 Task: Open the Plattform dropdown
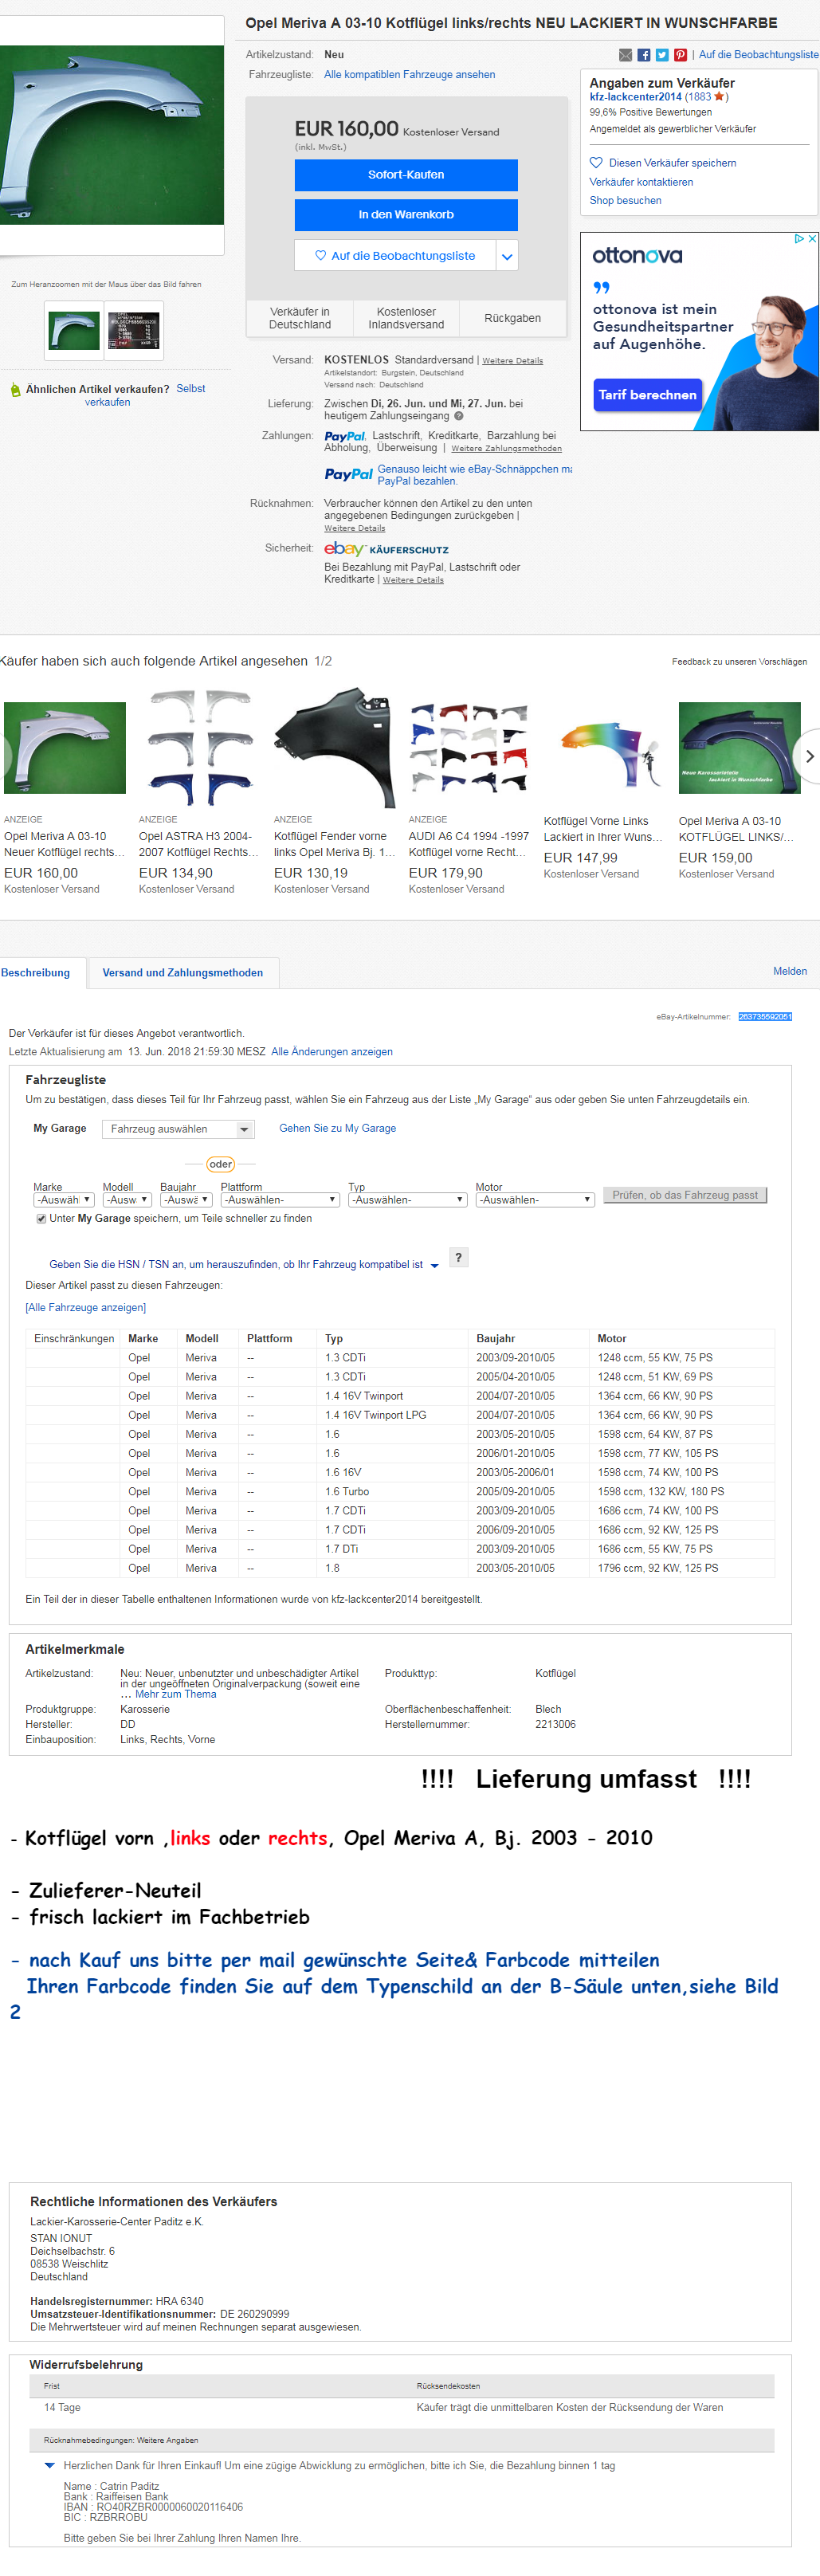click(280, 1200)
